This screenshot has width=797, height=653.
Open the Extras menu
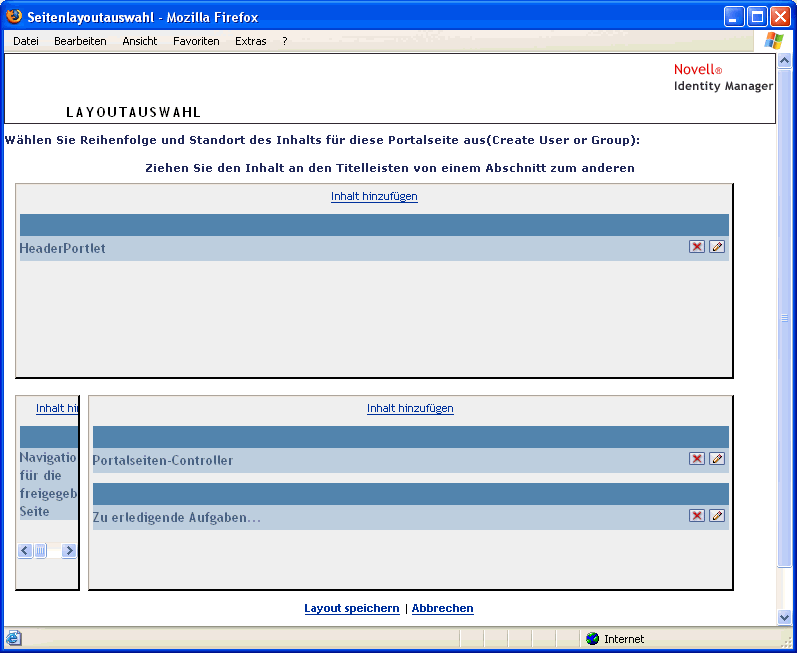click(251, 41)
